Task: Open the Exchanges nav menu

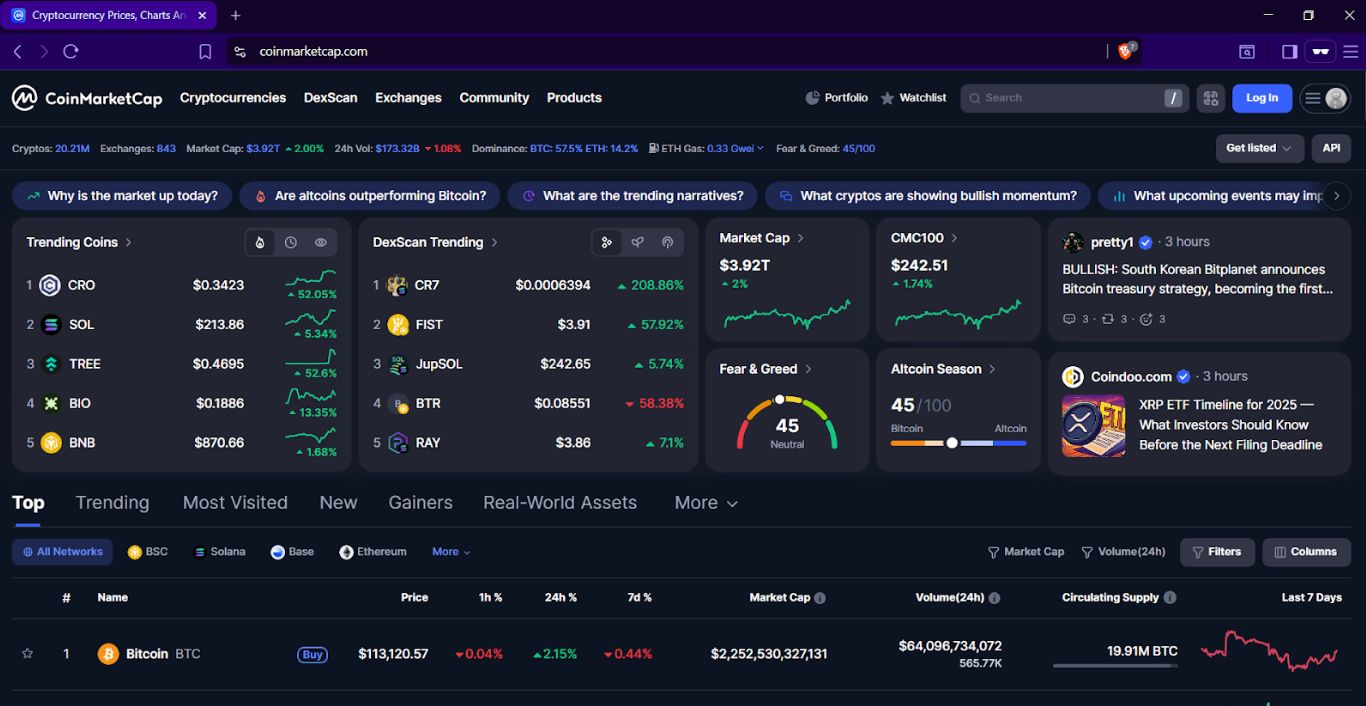Action: click(x=408, y=98)
